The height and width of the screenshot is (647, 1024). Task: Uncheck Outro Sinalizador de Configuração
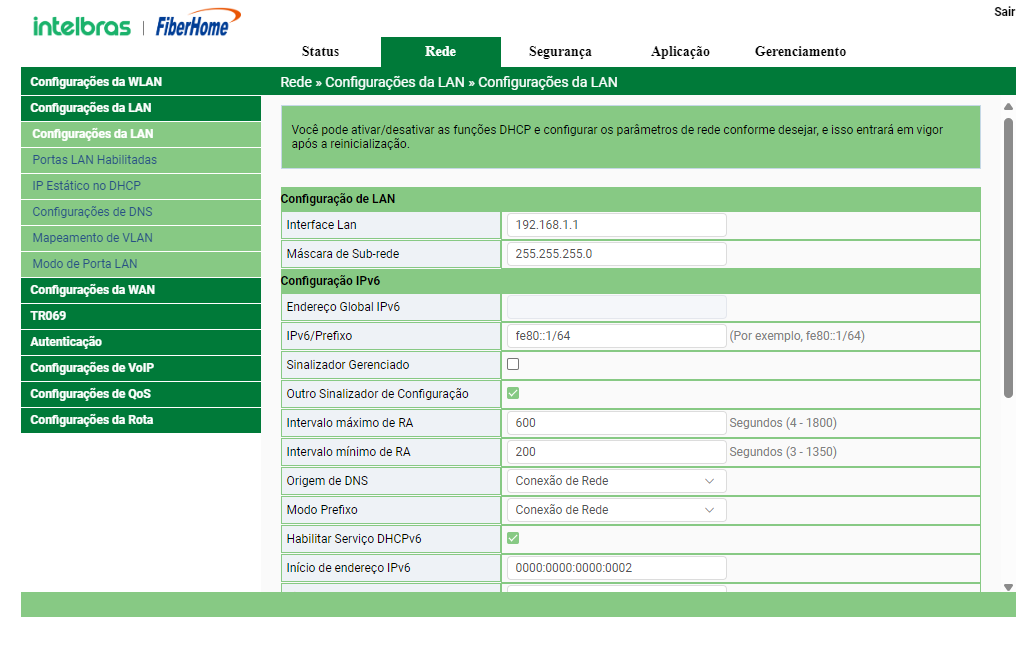(513, 393)
